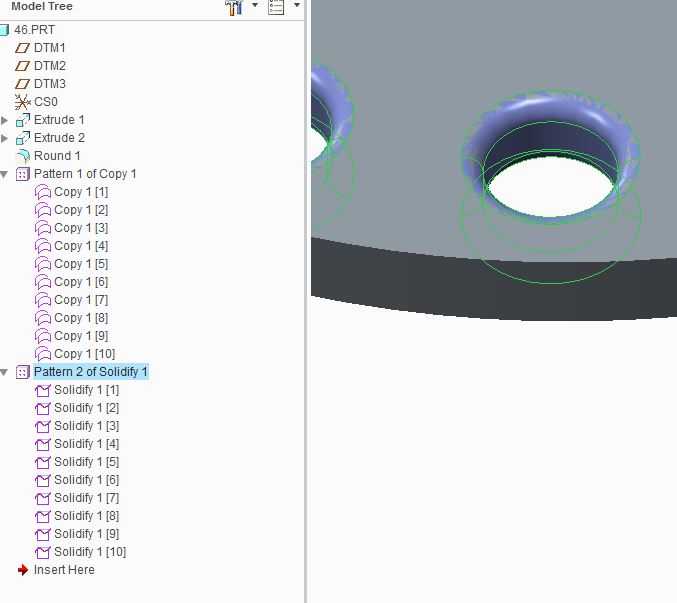Image resolution: width=677 pixels, height=603 pixels.
Task: Click the Copy 1 [6] surface icon
Action: 43,282
